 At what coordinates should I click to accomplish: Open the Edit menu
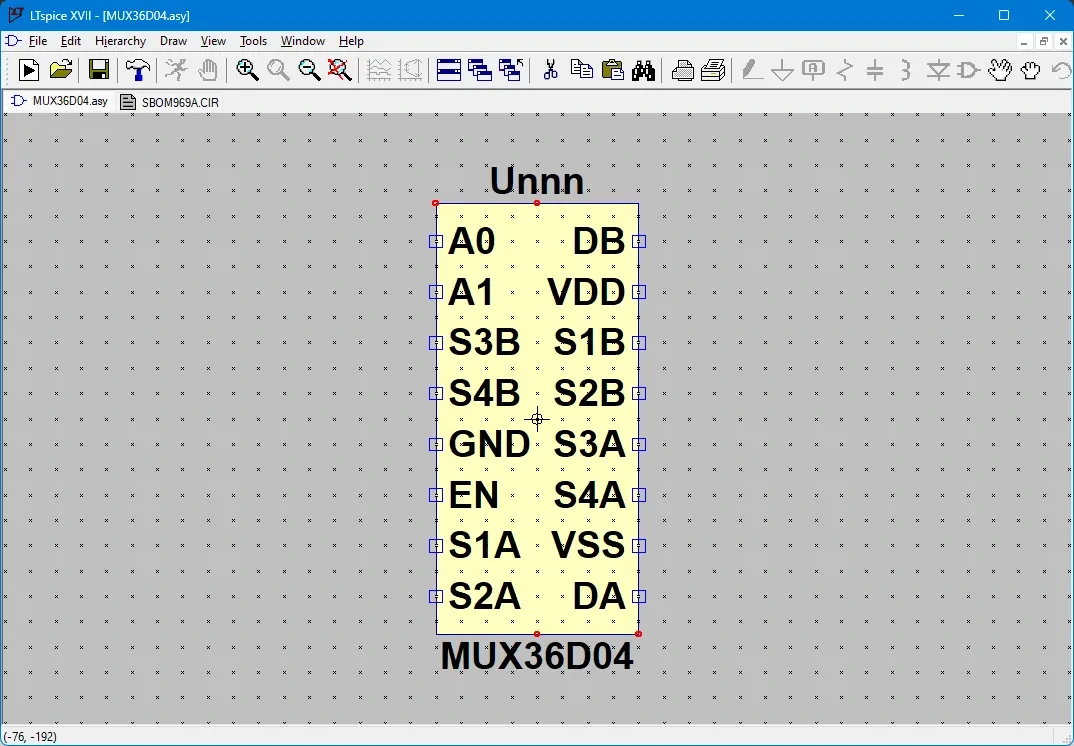point(71,41)
